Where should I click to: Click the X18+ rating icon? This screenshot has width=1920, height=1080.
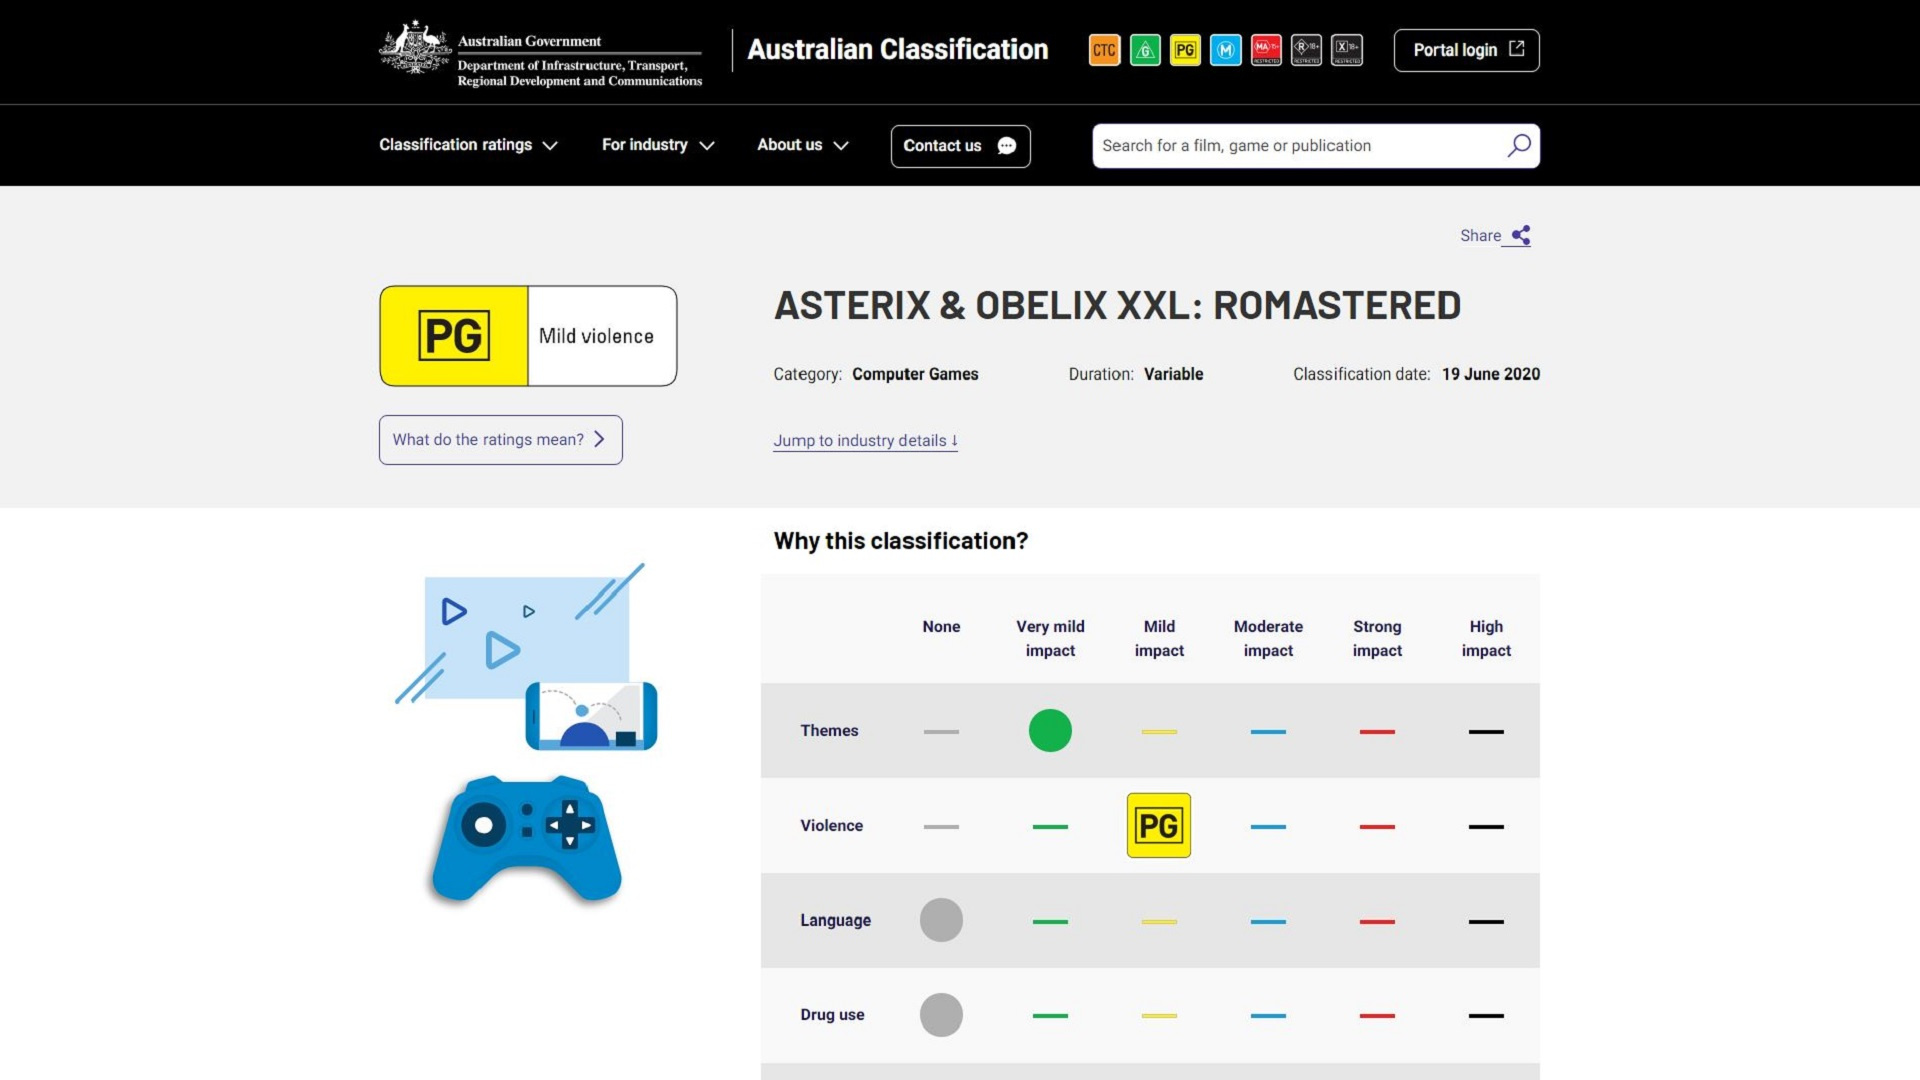tap(1347, 50)
